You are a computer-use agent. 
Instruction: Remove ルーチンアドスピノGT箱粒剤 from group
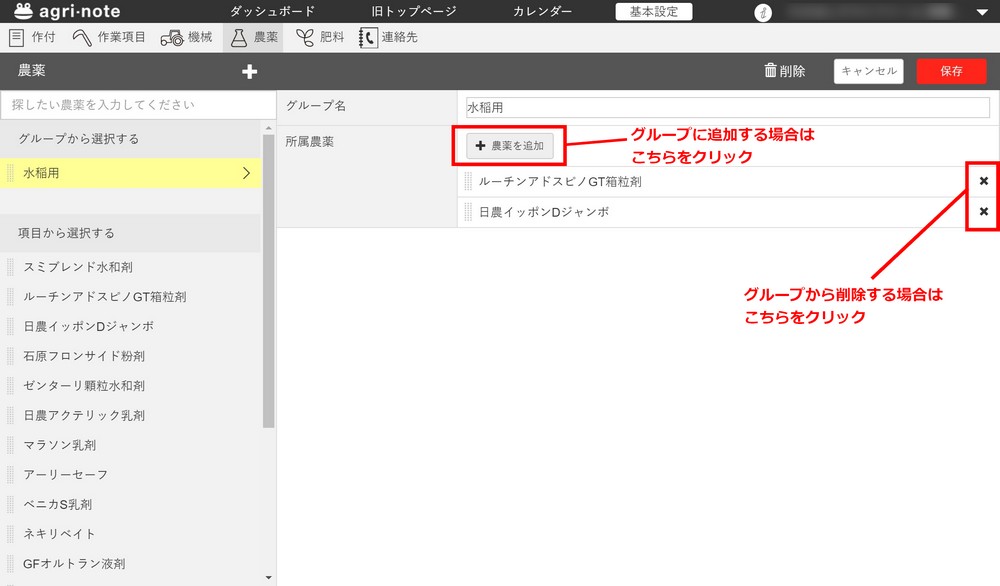983,181
